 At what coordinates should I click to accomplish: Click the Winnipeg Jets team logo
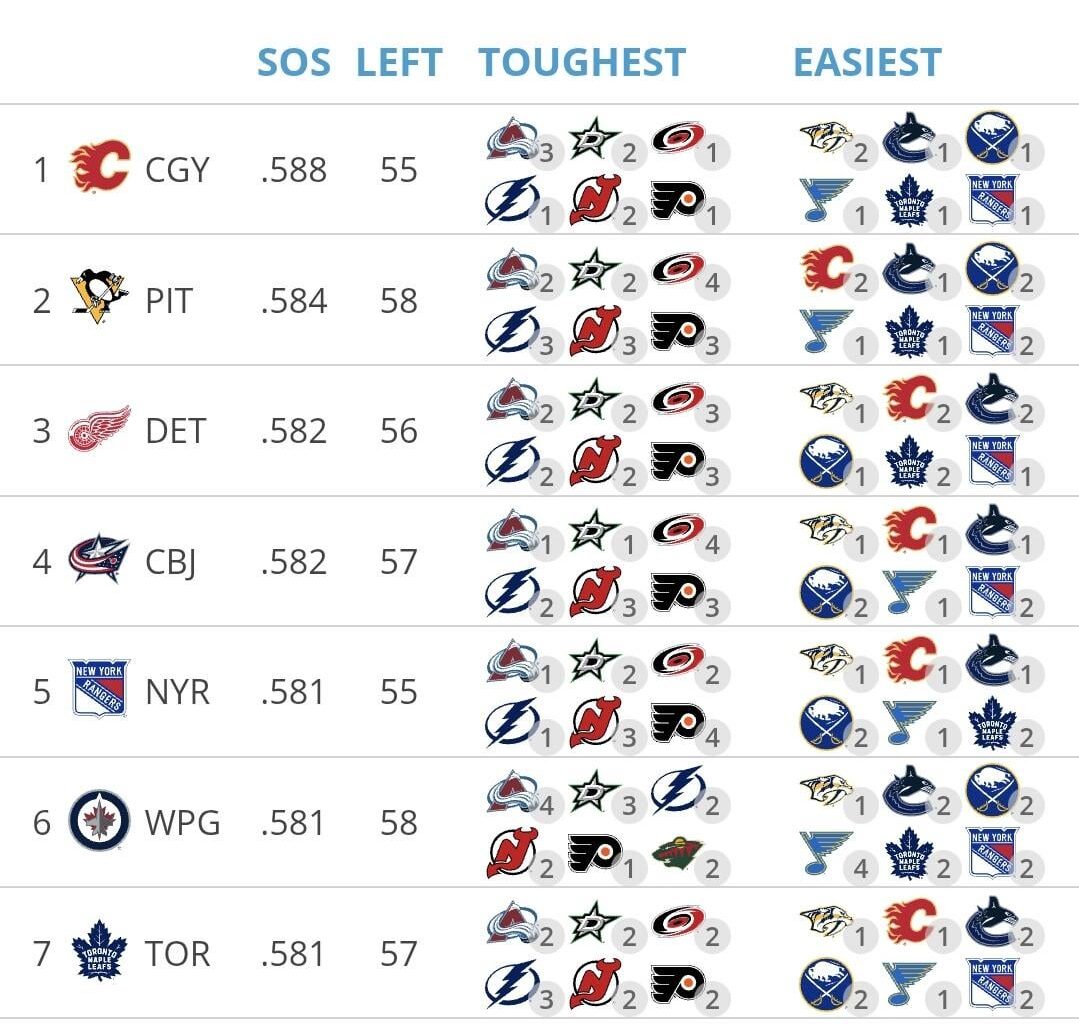(100, 822)
